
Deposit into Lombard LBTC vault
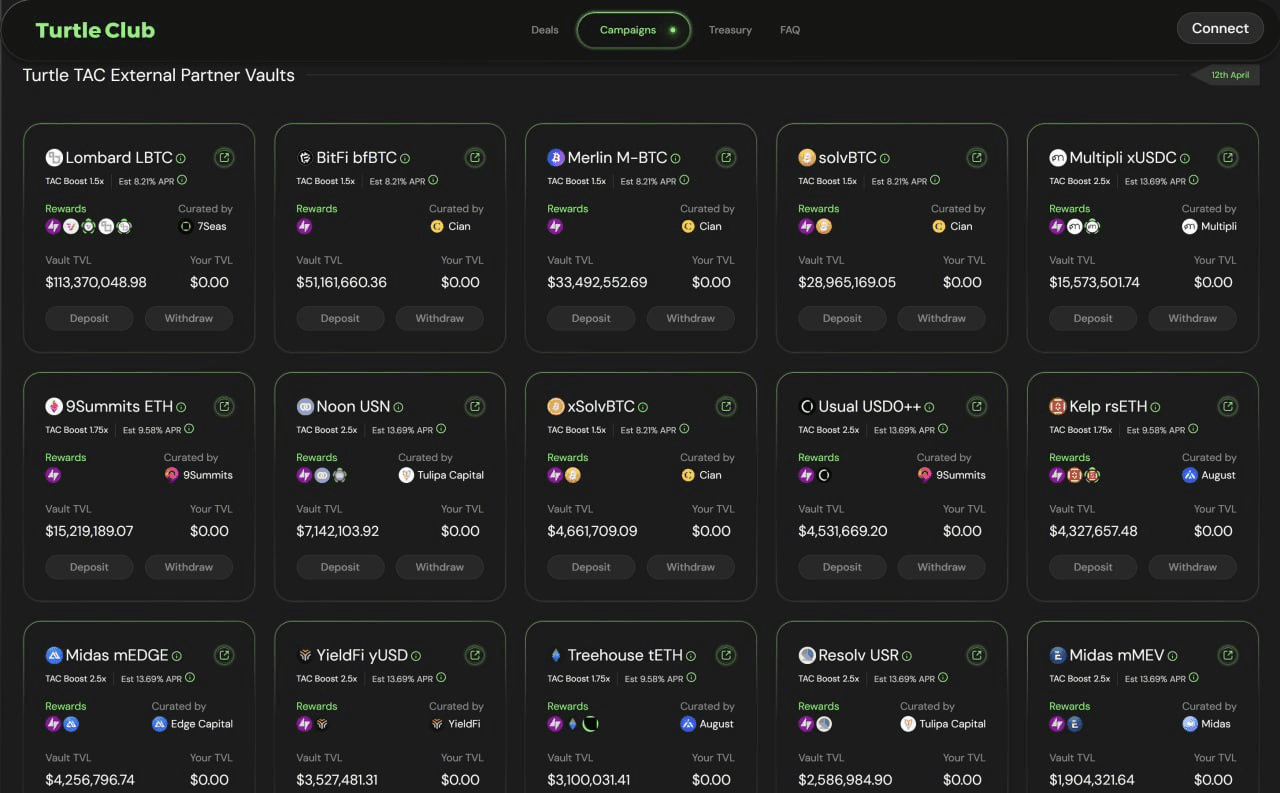point(89,318)
